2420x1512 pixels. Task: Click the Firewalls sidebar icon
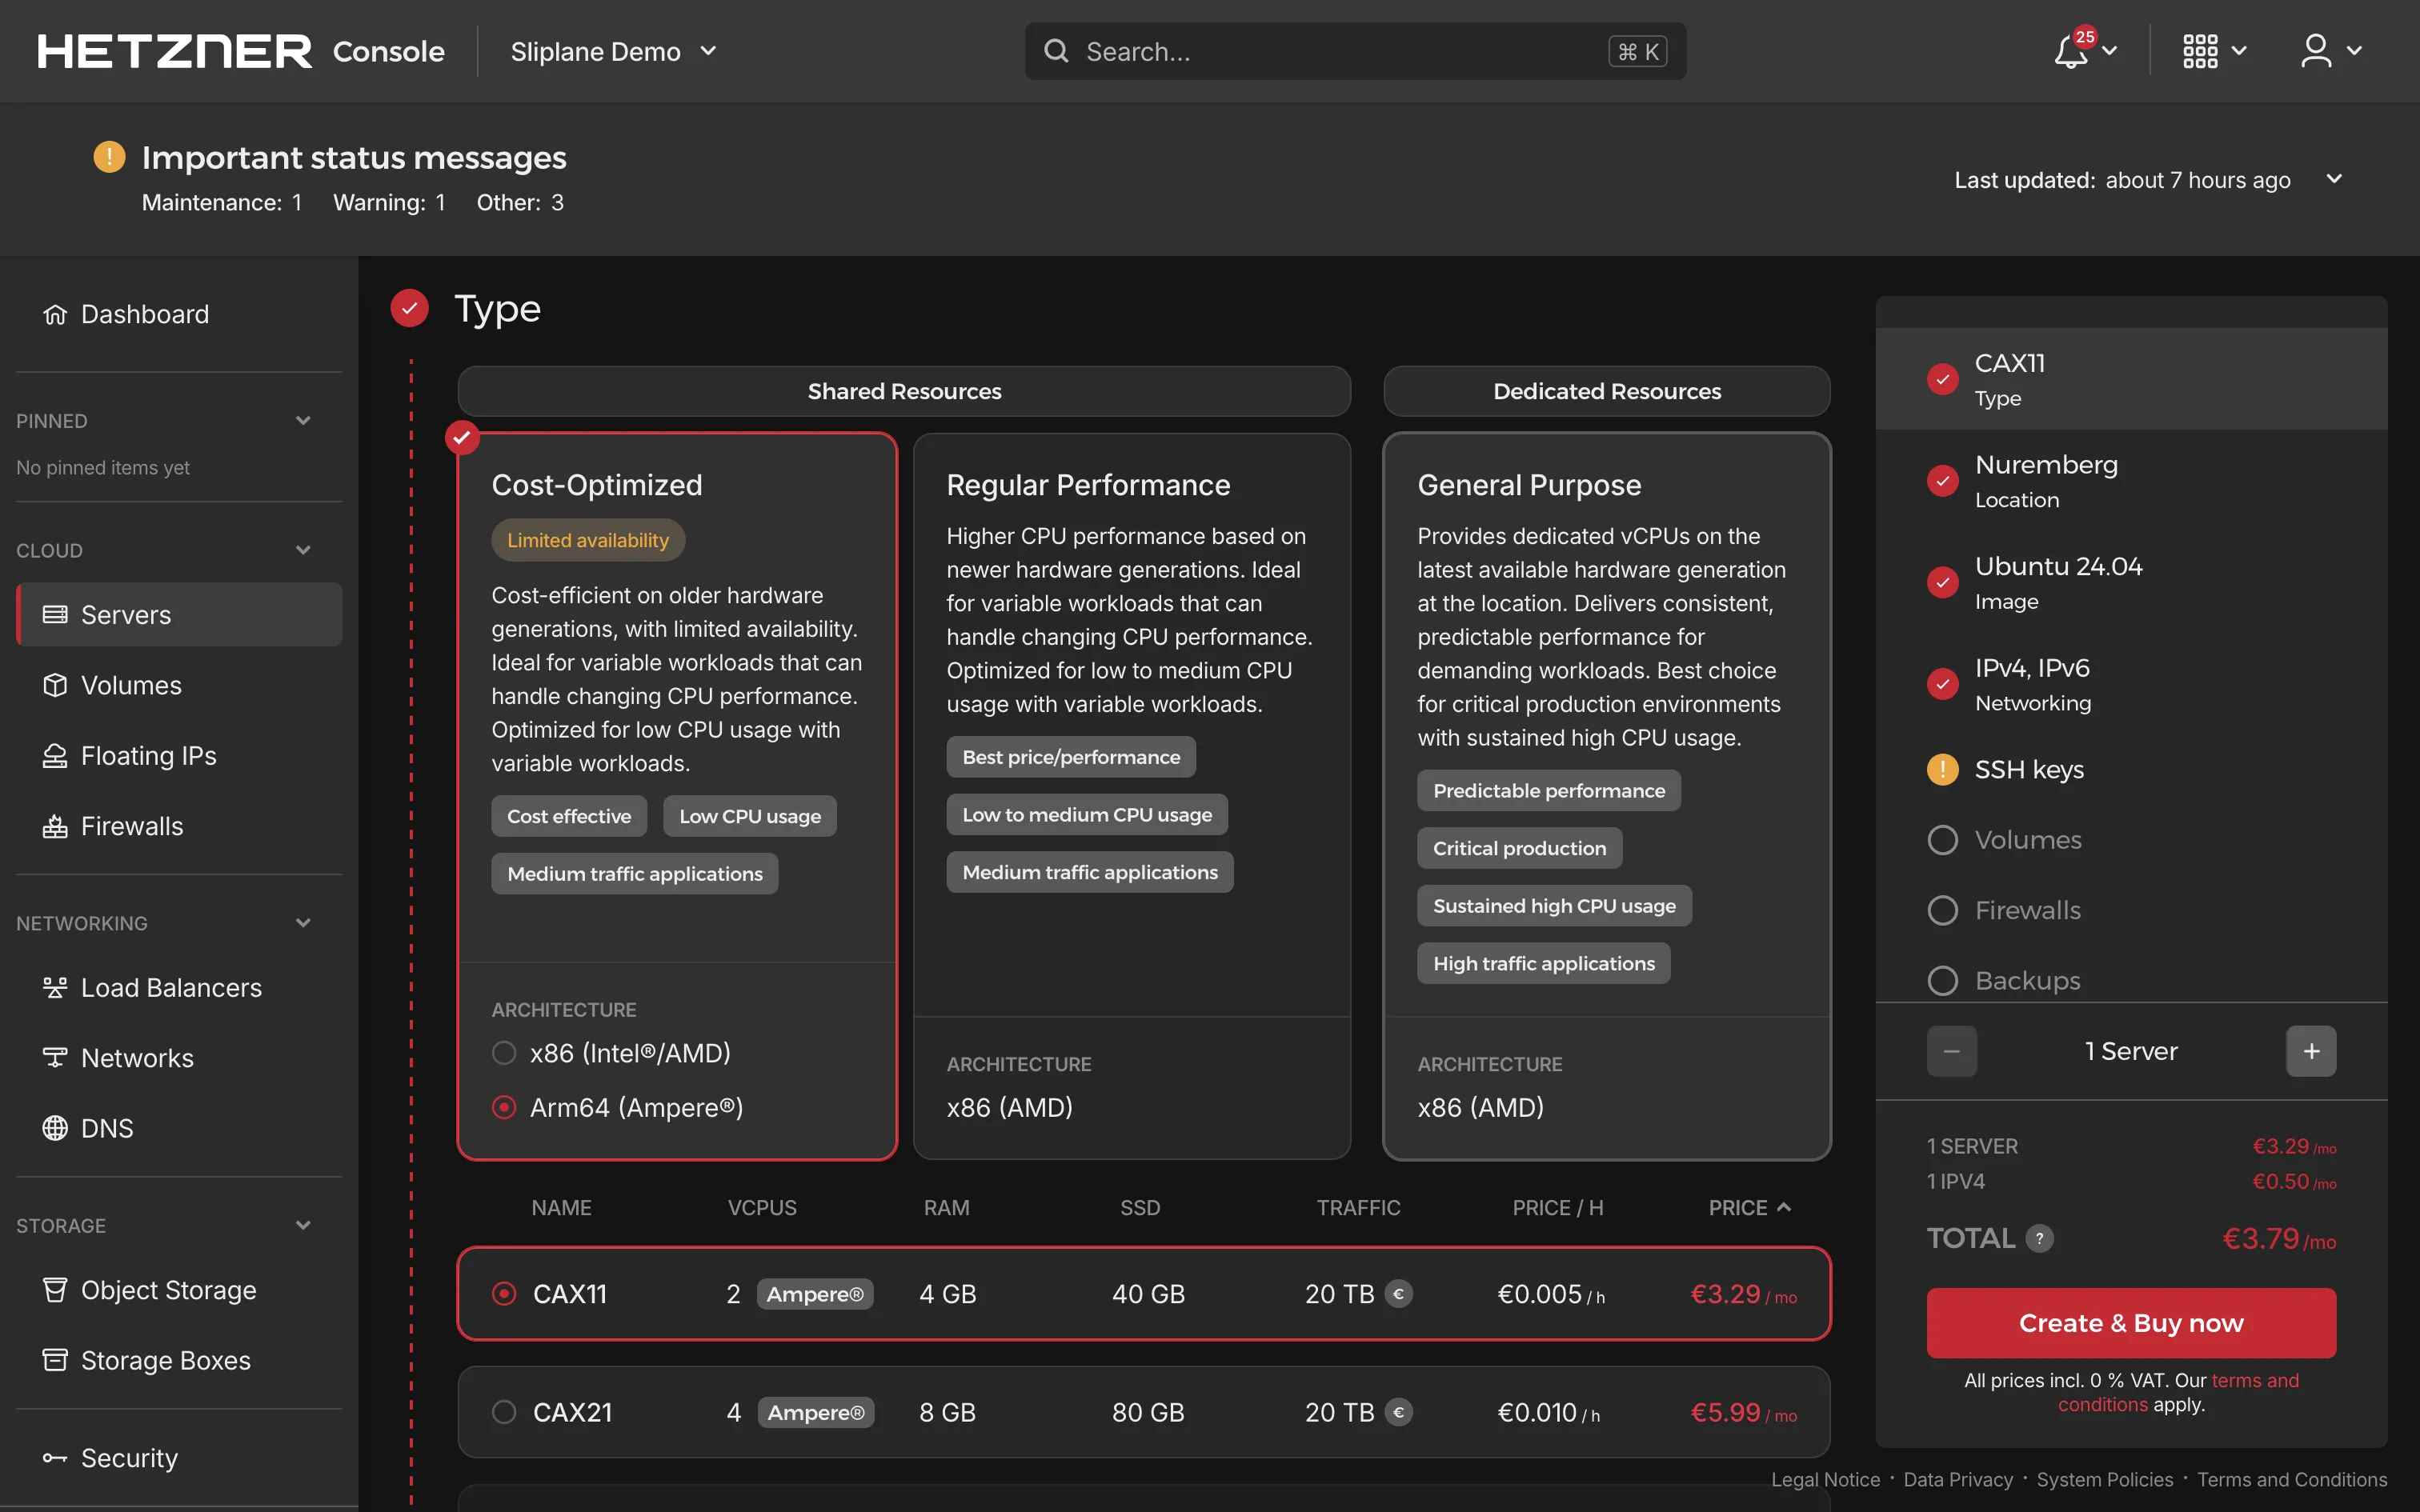tap(55, 827)
